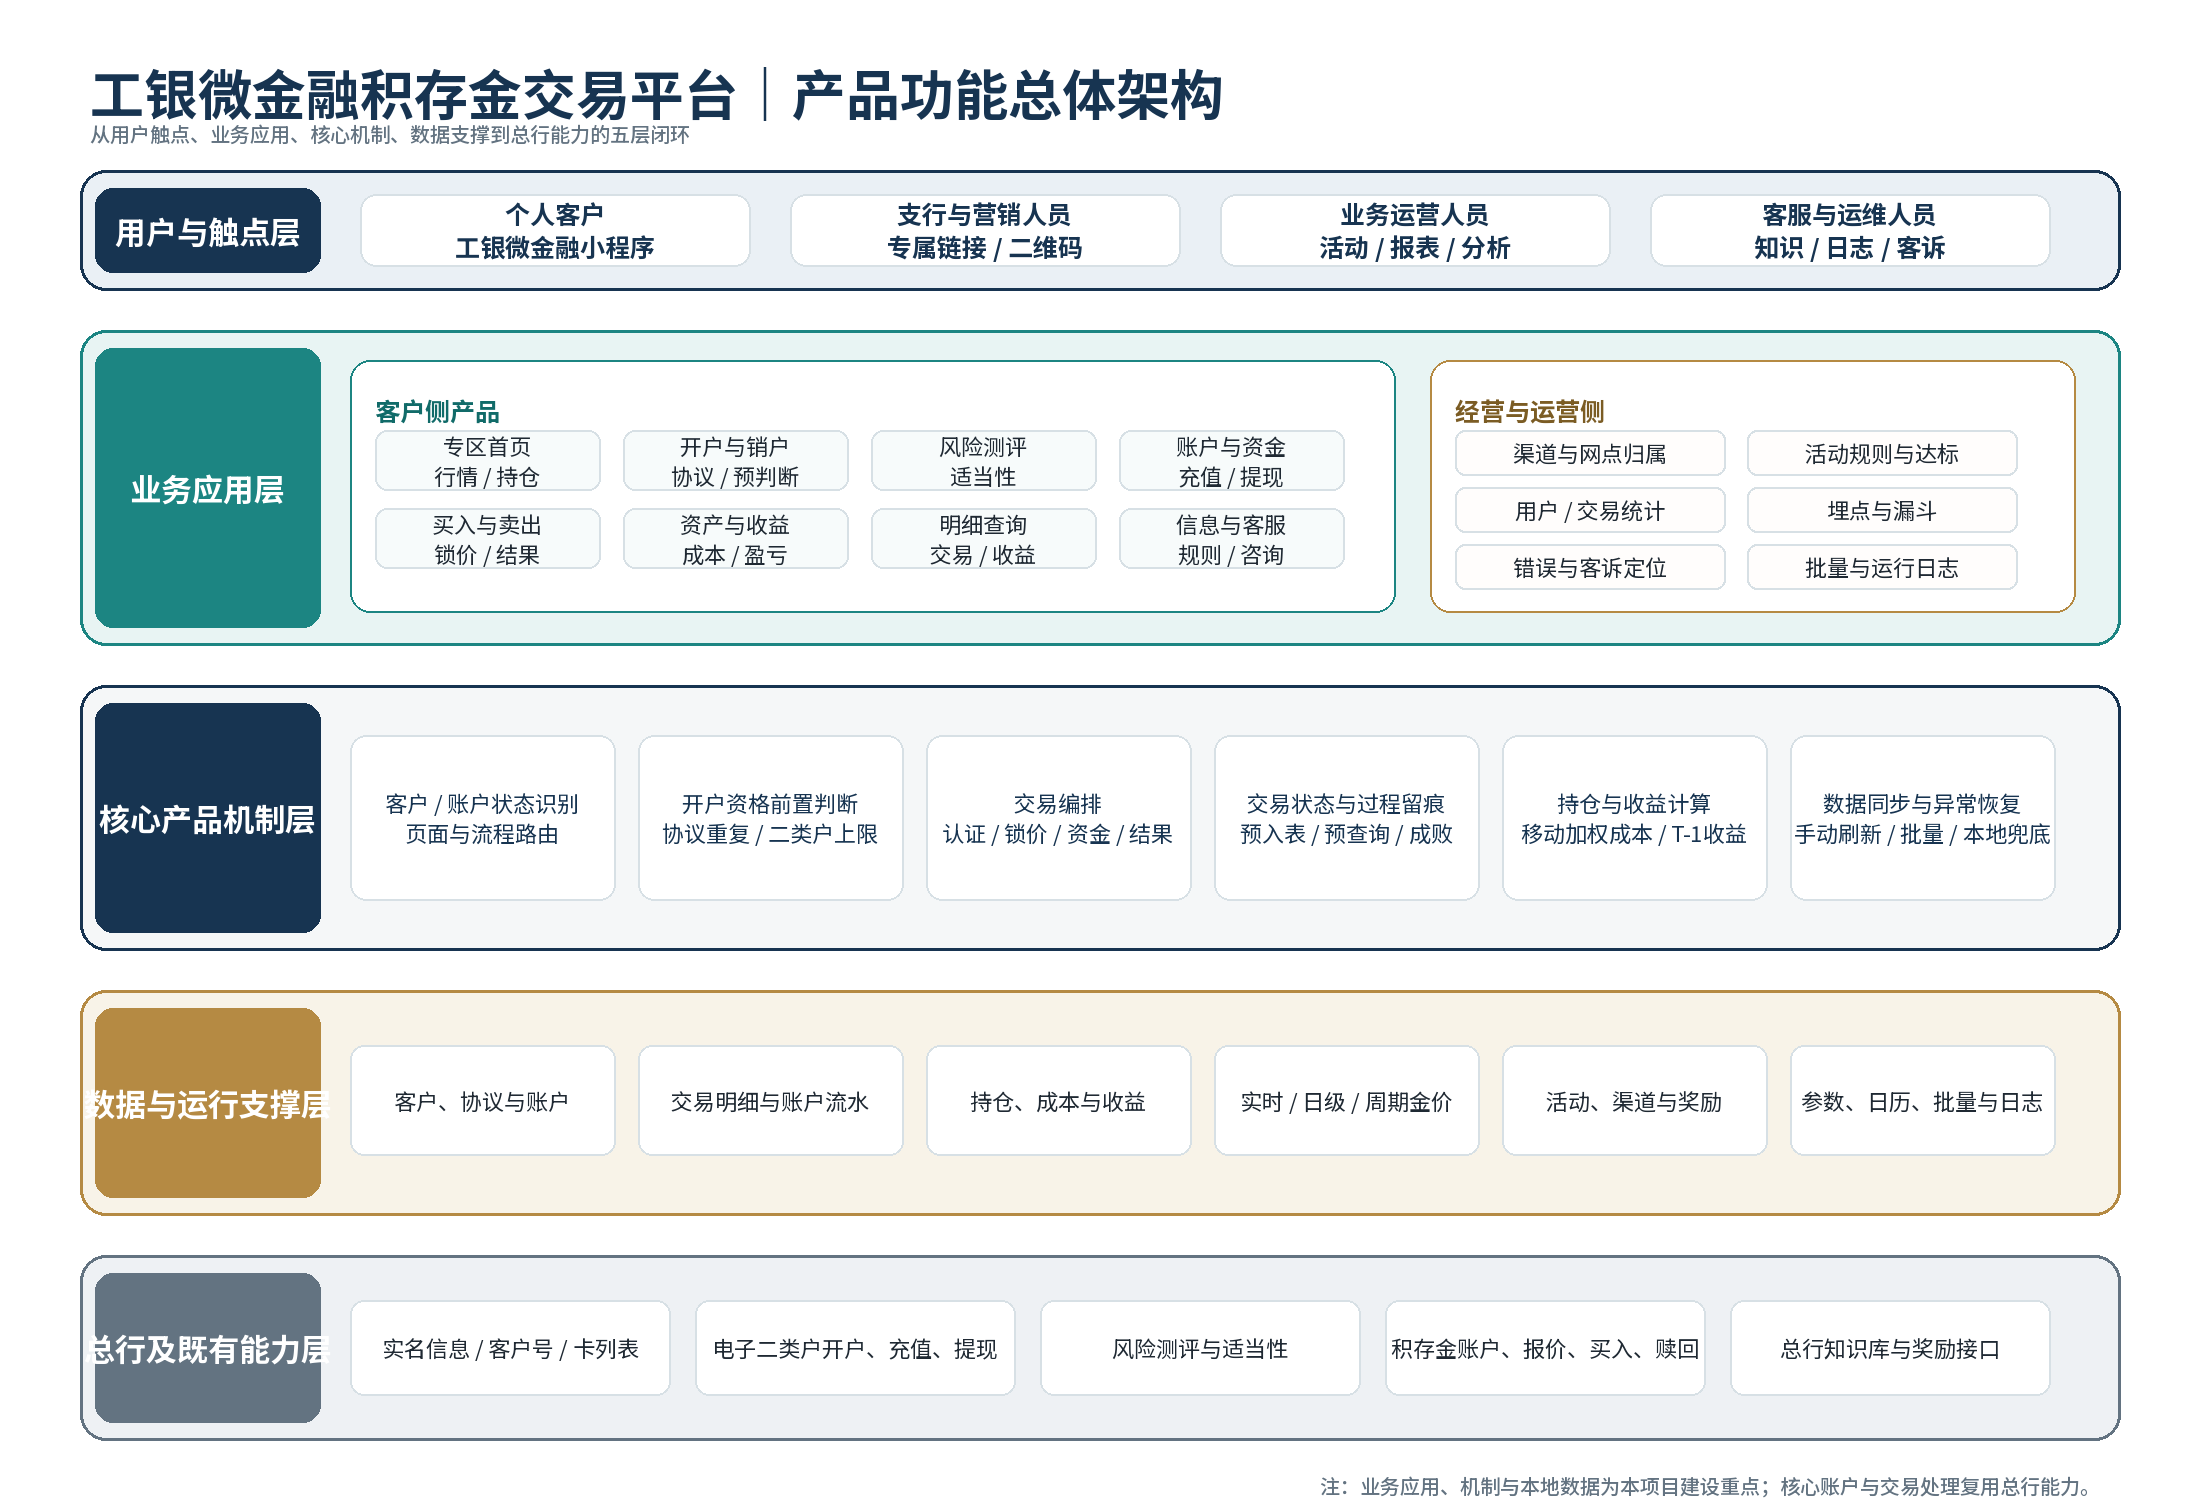2200x1500 pixels.
Task: Select the 总行知识库与奖励接口 card
Action: coord(1891,1348)
